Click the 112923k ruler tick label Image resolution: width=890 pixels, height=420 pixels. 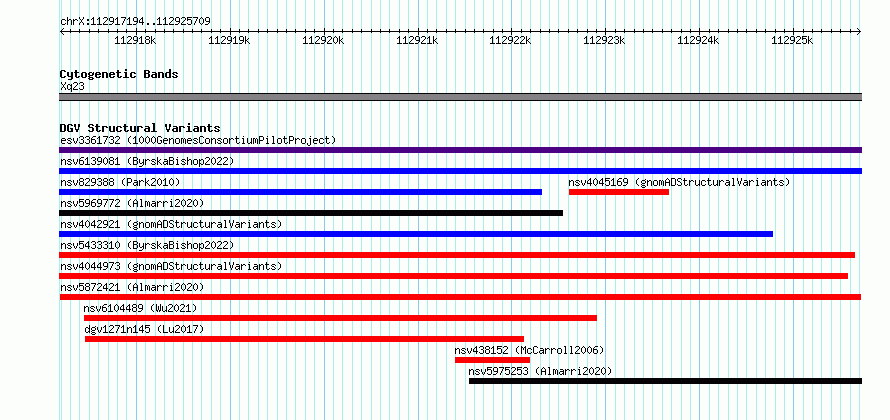tap(604, 40)
